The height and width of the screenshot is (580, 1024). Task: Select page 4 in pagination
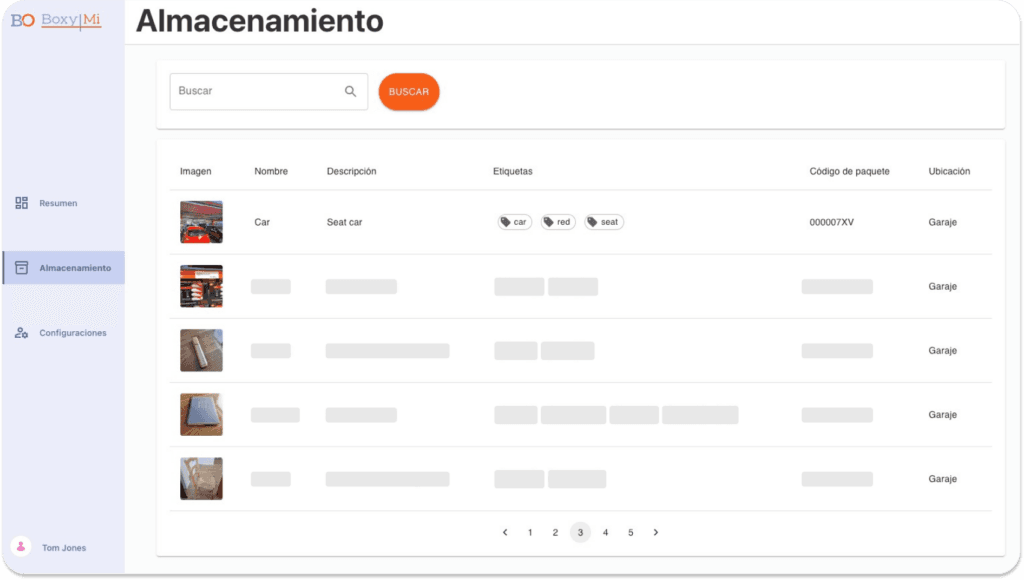coord(605,532)
